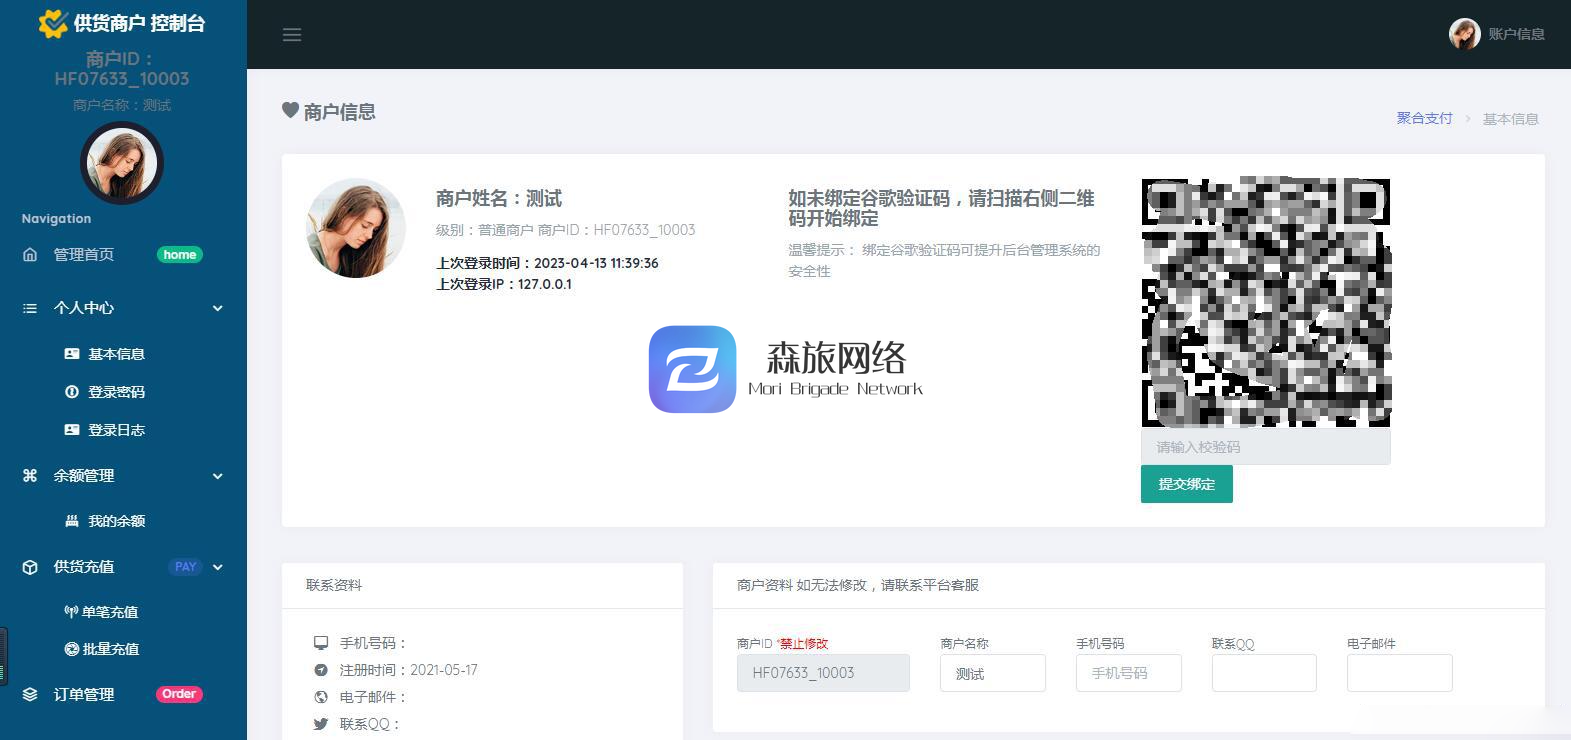Click the heart icon beside 商户信息

290,110
